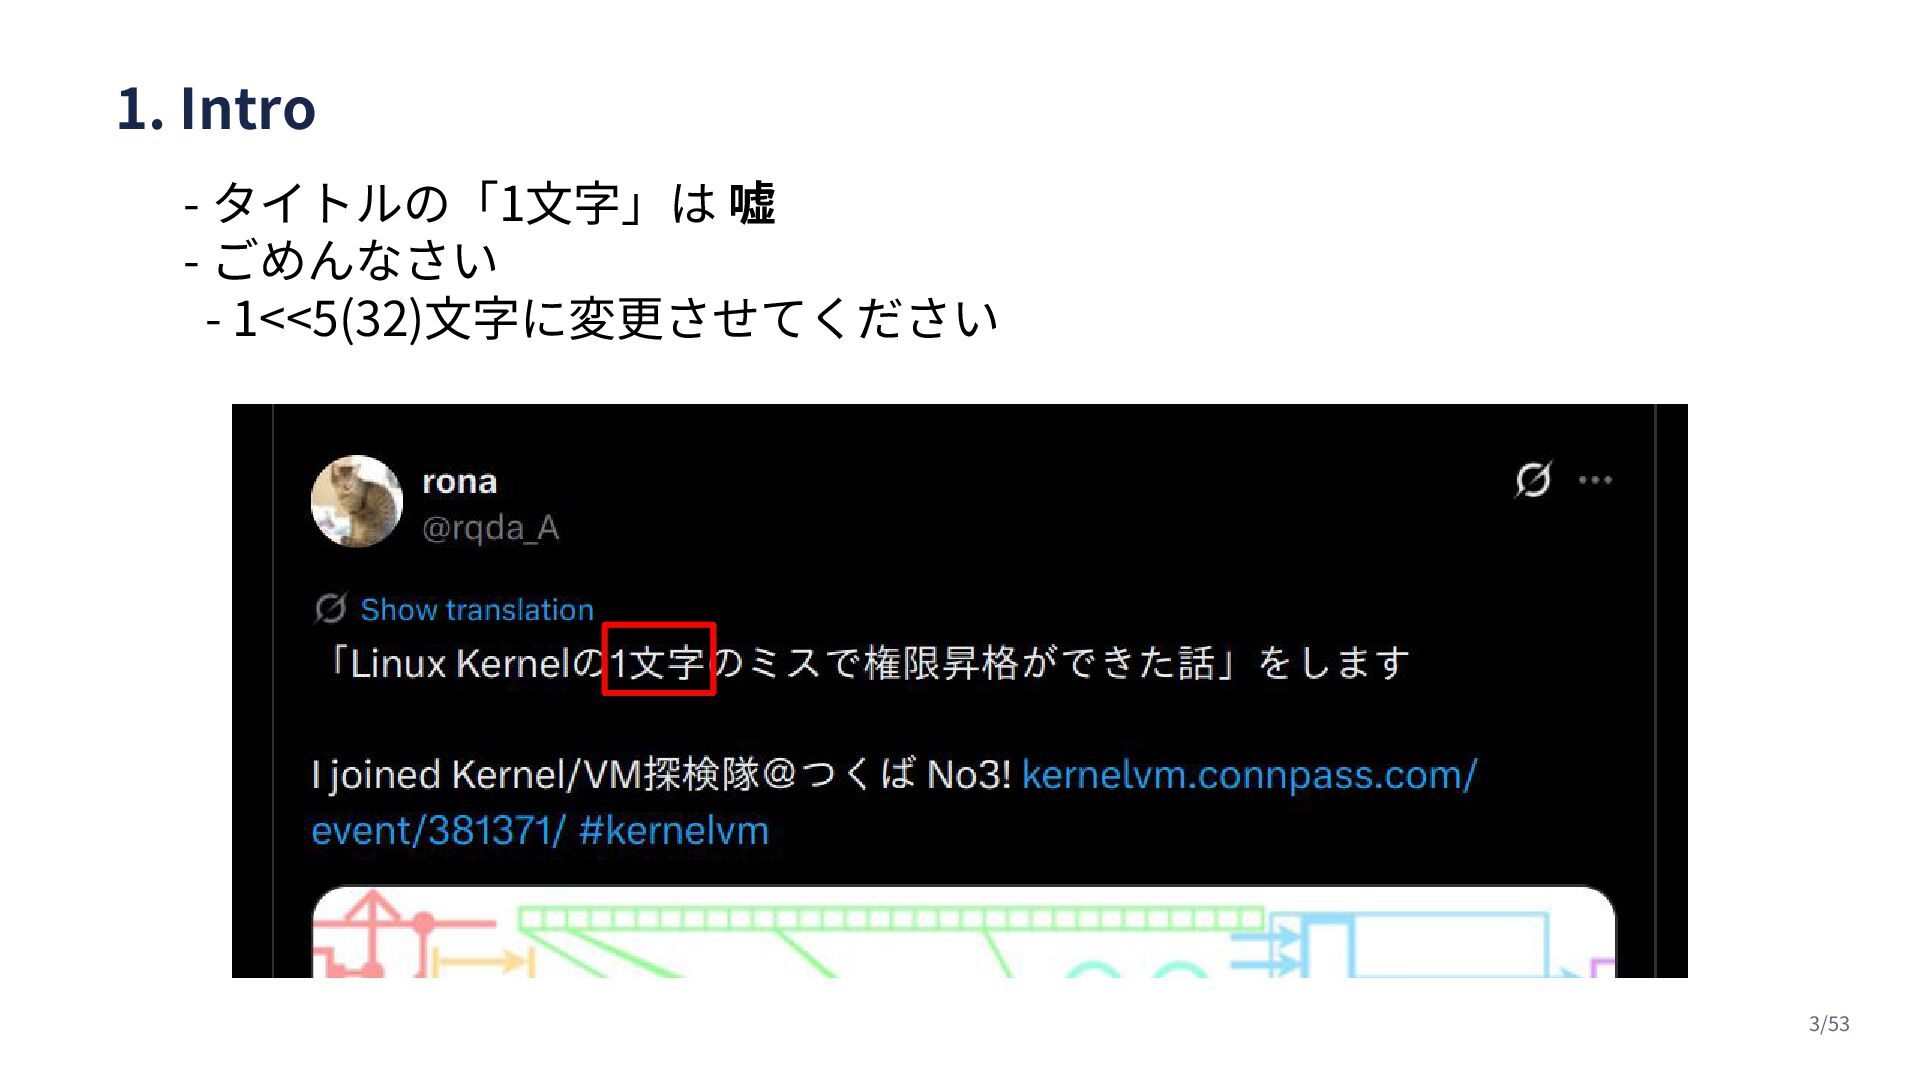Click the Grok slashed-circle icon in tweet header

click(1533, 480)
